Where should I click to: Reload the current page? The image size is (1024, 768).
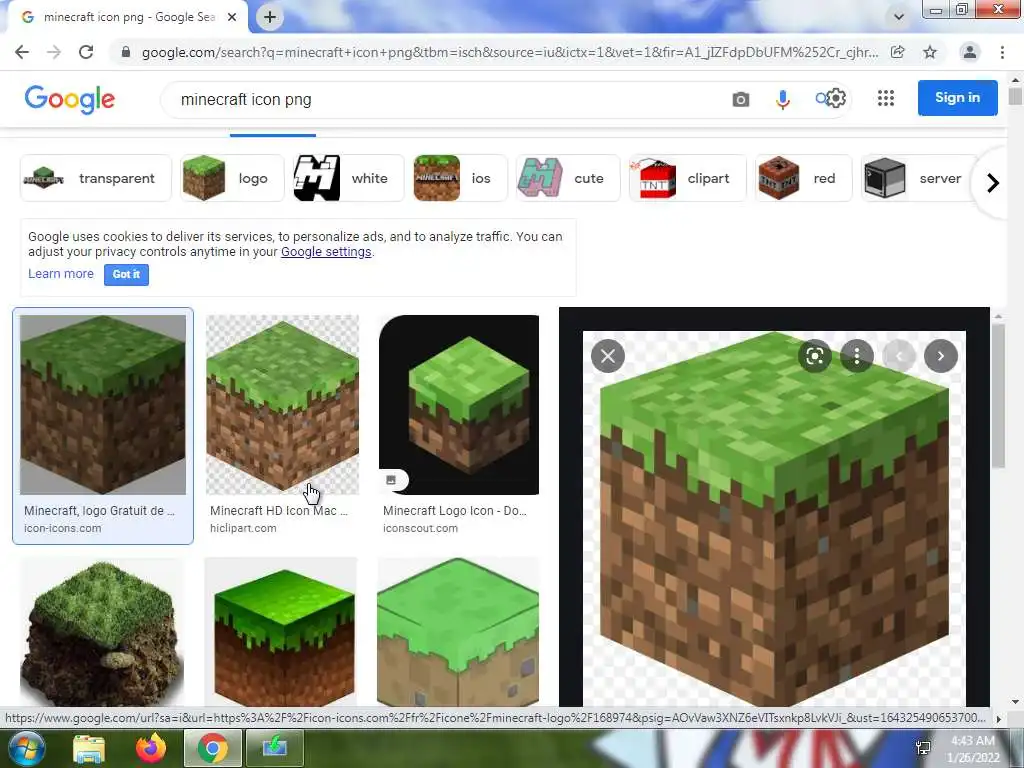point(86,52)
